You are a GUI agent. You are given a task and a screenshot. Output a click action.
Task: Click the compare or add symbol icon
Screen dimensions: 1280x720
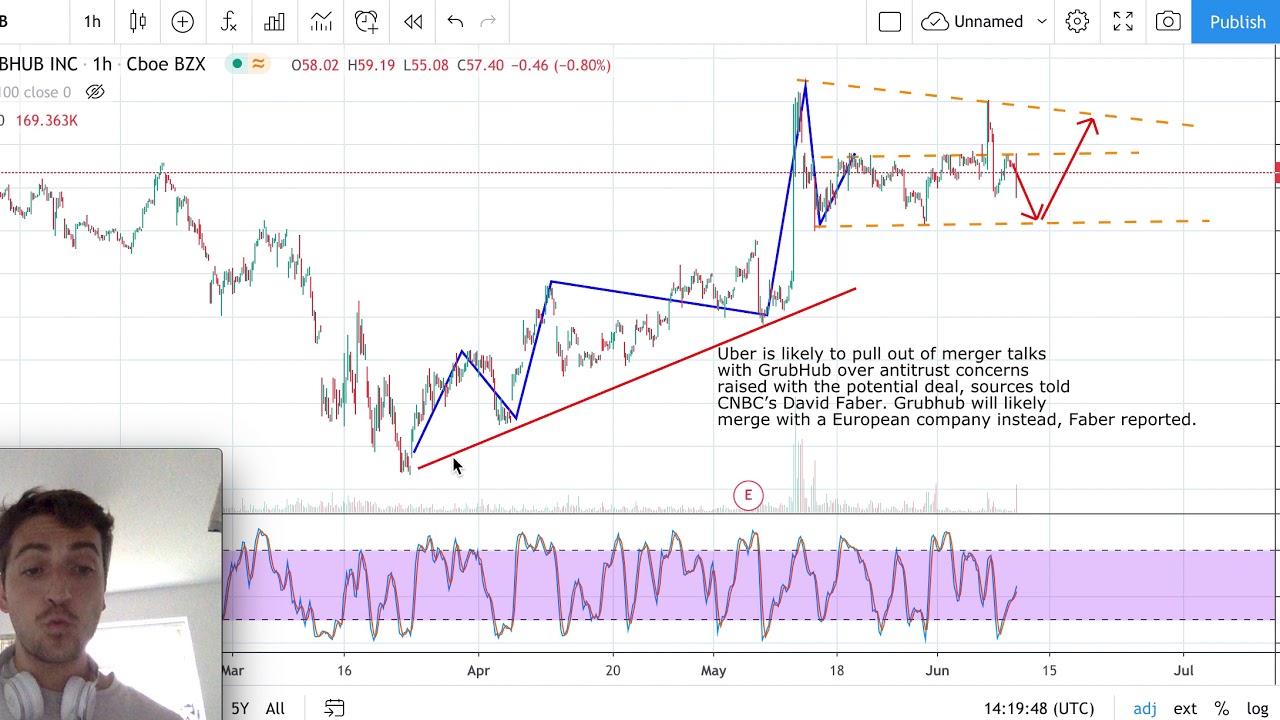point(183,21)
